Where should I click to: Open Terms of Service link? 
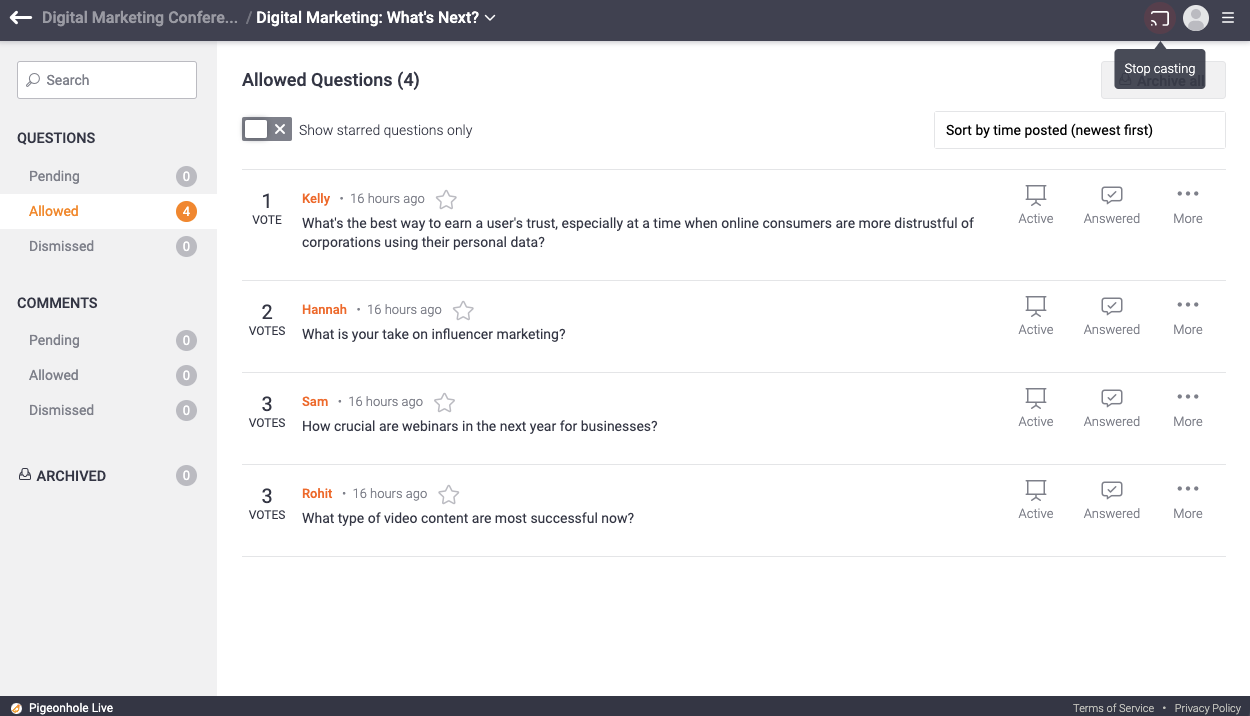1113,708
